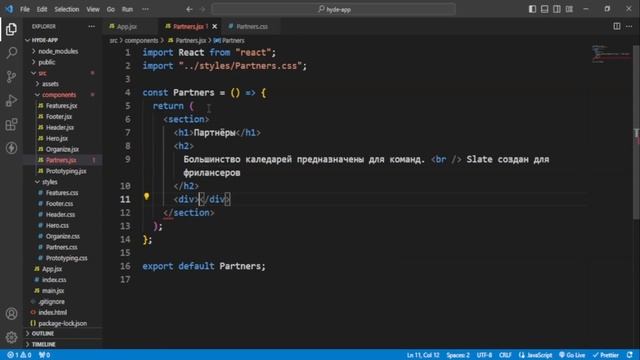Toggle the secondary side bar layout icon
Viewport: 640px width, 360px height.
[x=557, y=9]
